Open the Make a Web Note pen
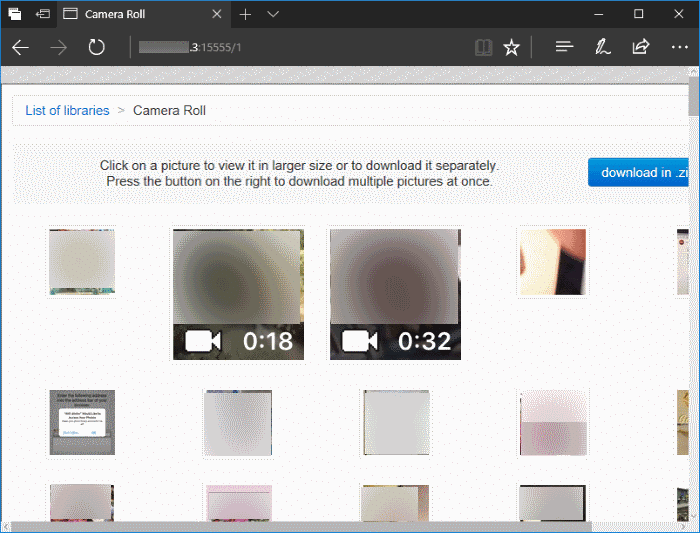The width and height of the screenshot is (700, 533). click(x=602, y=47)
